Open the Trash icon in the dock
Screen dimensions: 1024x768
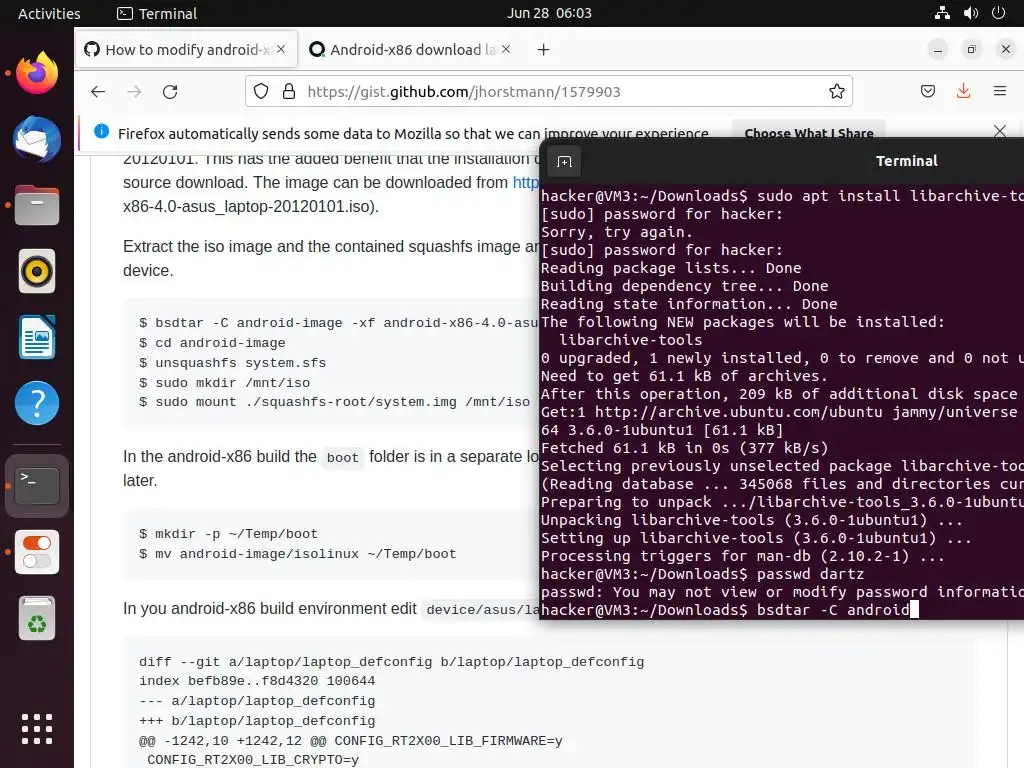pyautogui.click(x=37, y=618)
